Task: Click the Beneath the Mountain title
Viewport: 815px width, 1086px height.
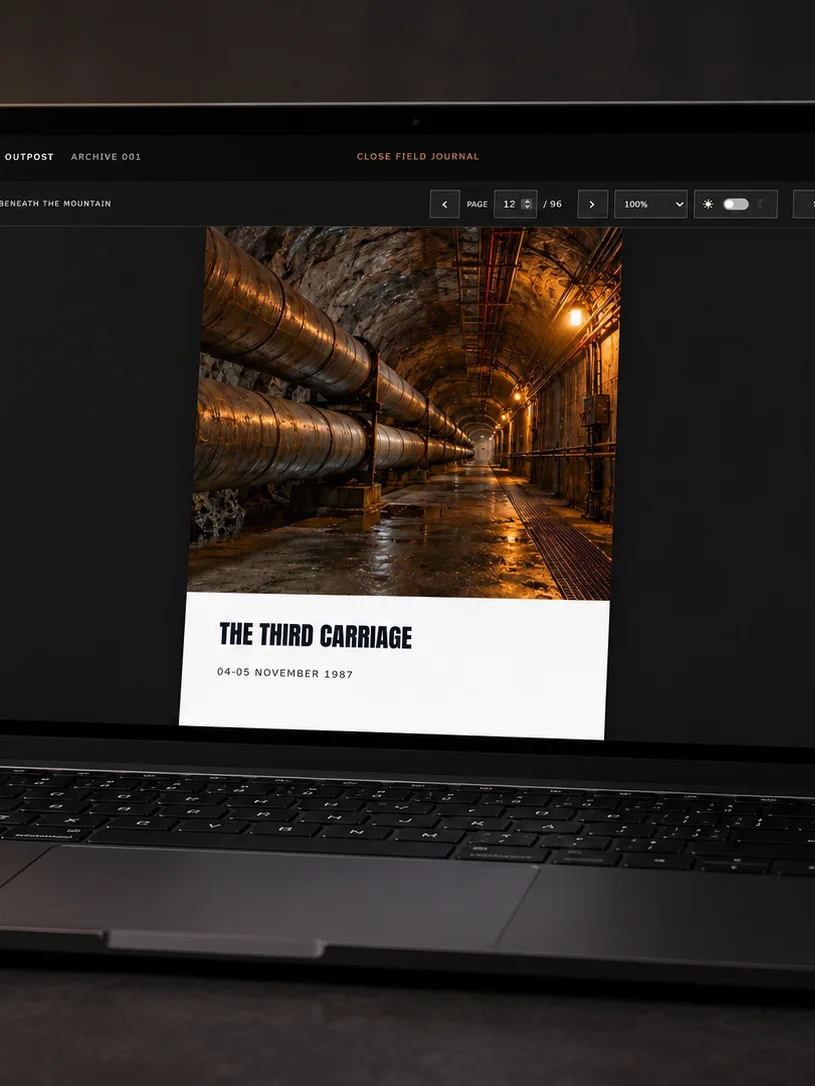Action: [55, 204]
